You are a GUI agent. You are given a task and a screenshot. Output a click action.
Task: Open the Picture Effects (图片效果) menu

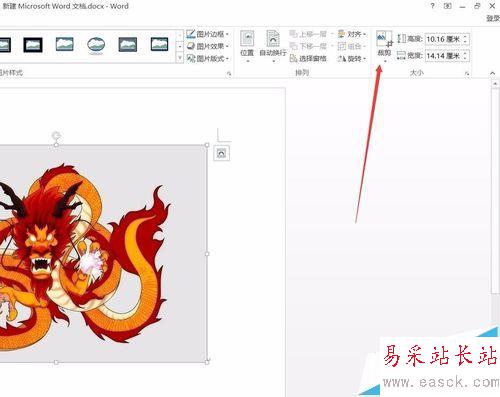click(208, 46)
